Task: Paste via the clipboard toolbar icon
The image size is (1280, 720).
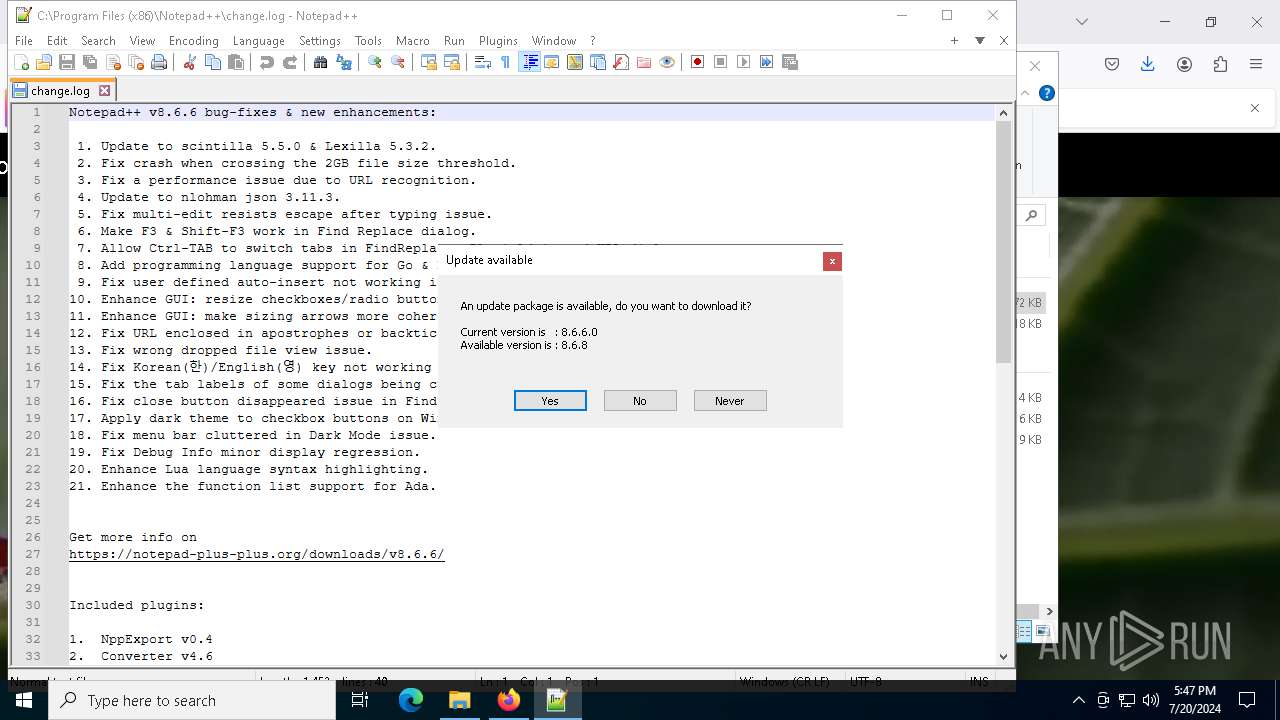Action: (236, 62)
